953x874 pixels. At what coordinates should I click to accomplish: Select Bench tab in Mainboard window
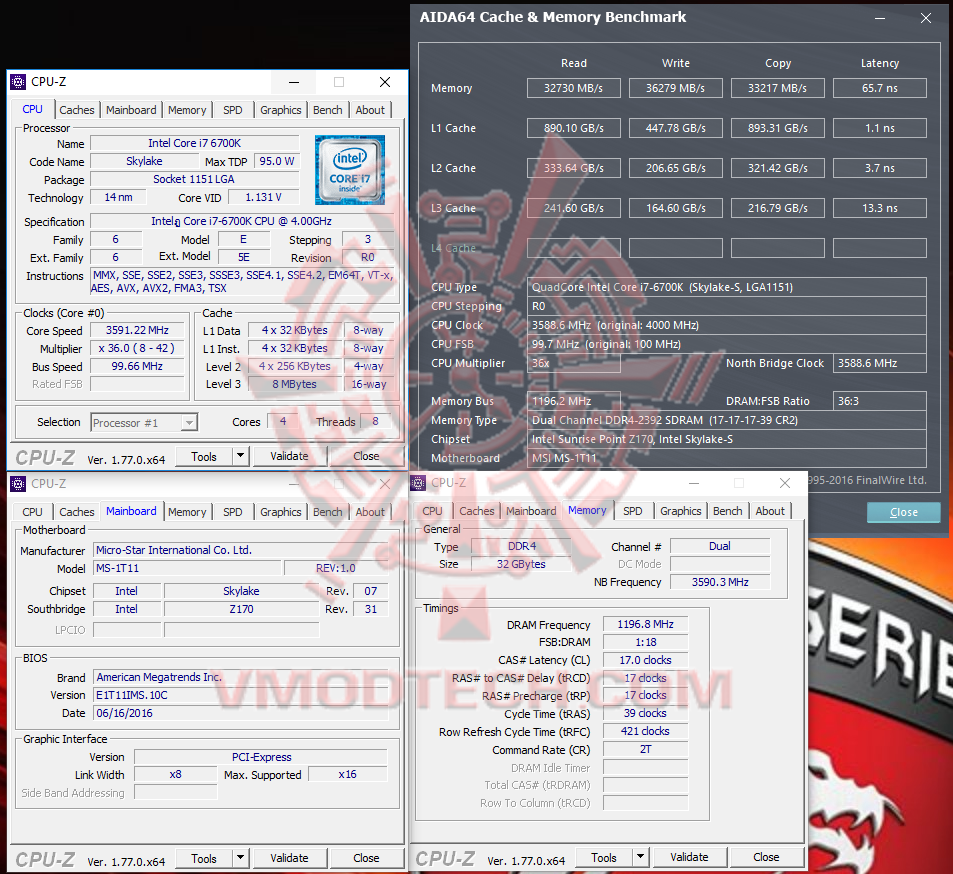(x=328, y=512)
